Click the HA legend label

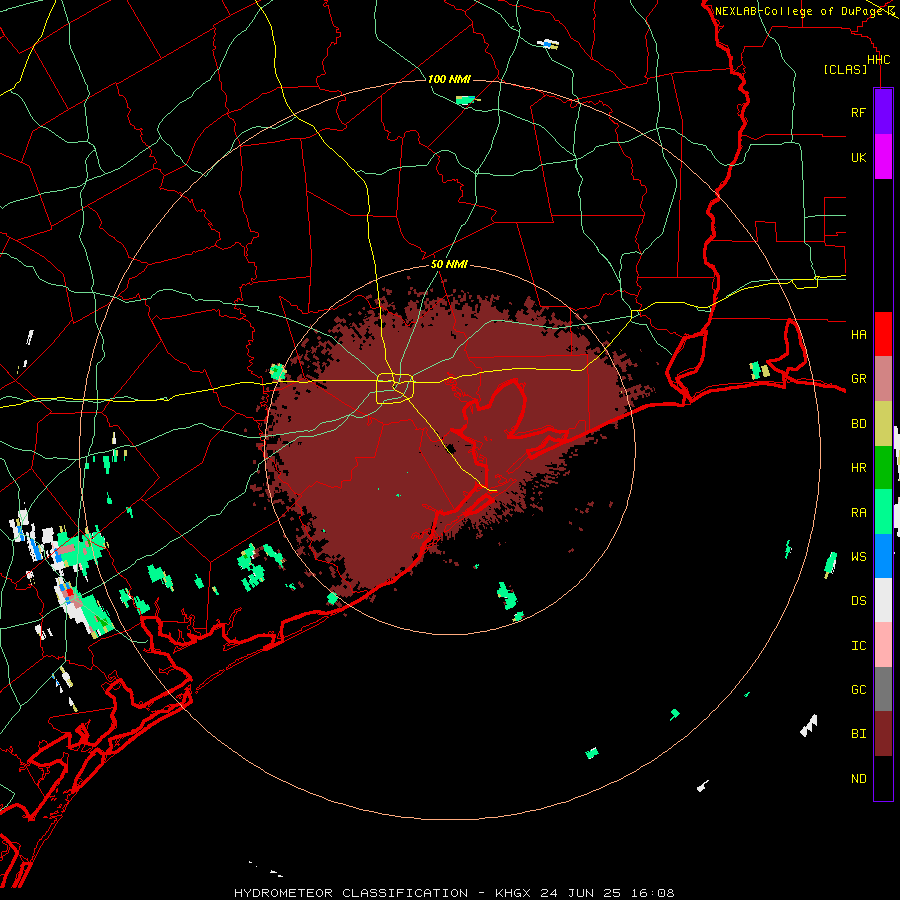click(858, 335)
